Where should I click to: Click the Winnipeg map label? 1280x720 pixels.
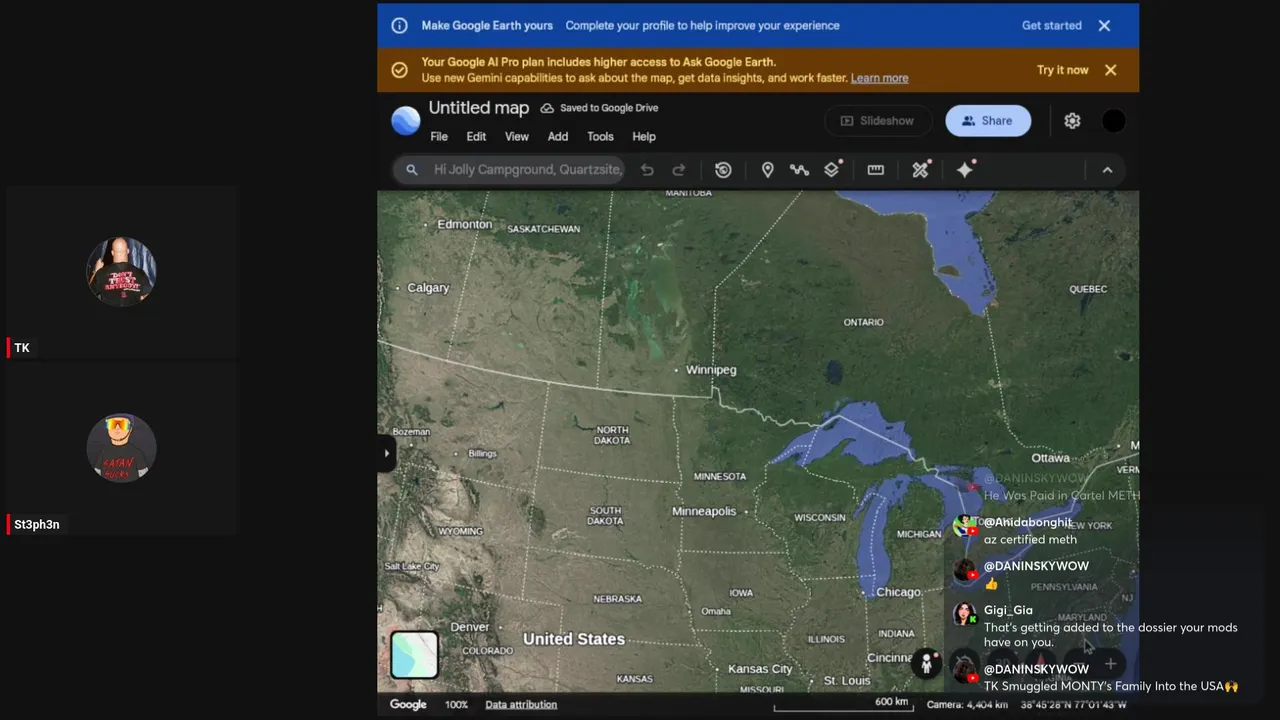click(711, 370)
